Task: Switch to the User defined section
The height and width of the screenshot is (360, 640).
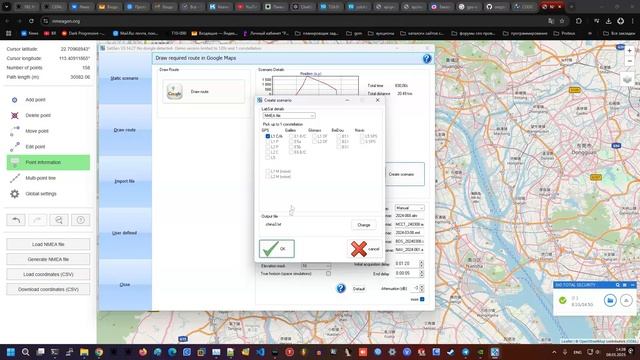Action: pos(125,233)
